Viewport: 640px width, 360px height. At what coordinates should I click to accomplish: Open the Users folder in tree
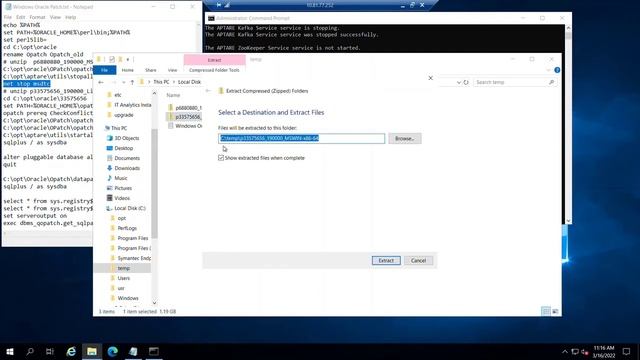click(124, 278)
